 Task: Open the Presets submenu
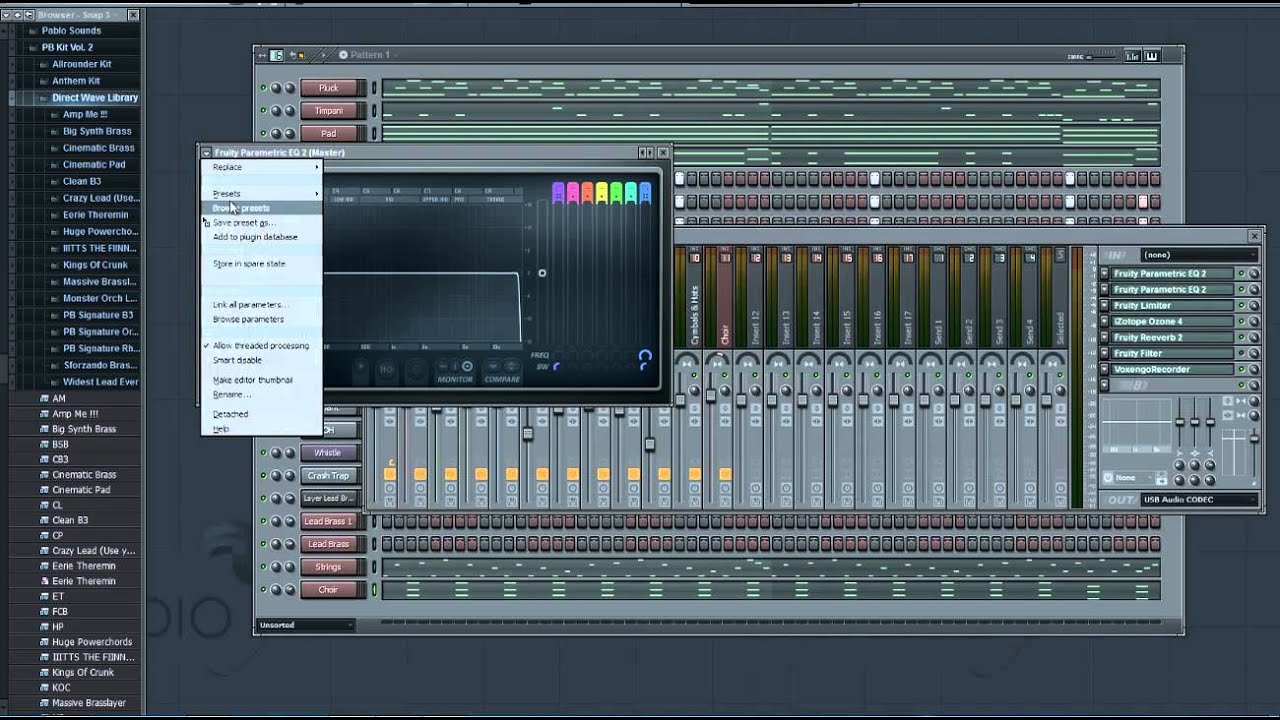pyautogui.click(x=261, y=193)
